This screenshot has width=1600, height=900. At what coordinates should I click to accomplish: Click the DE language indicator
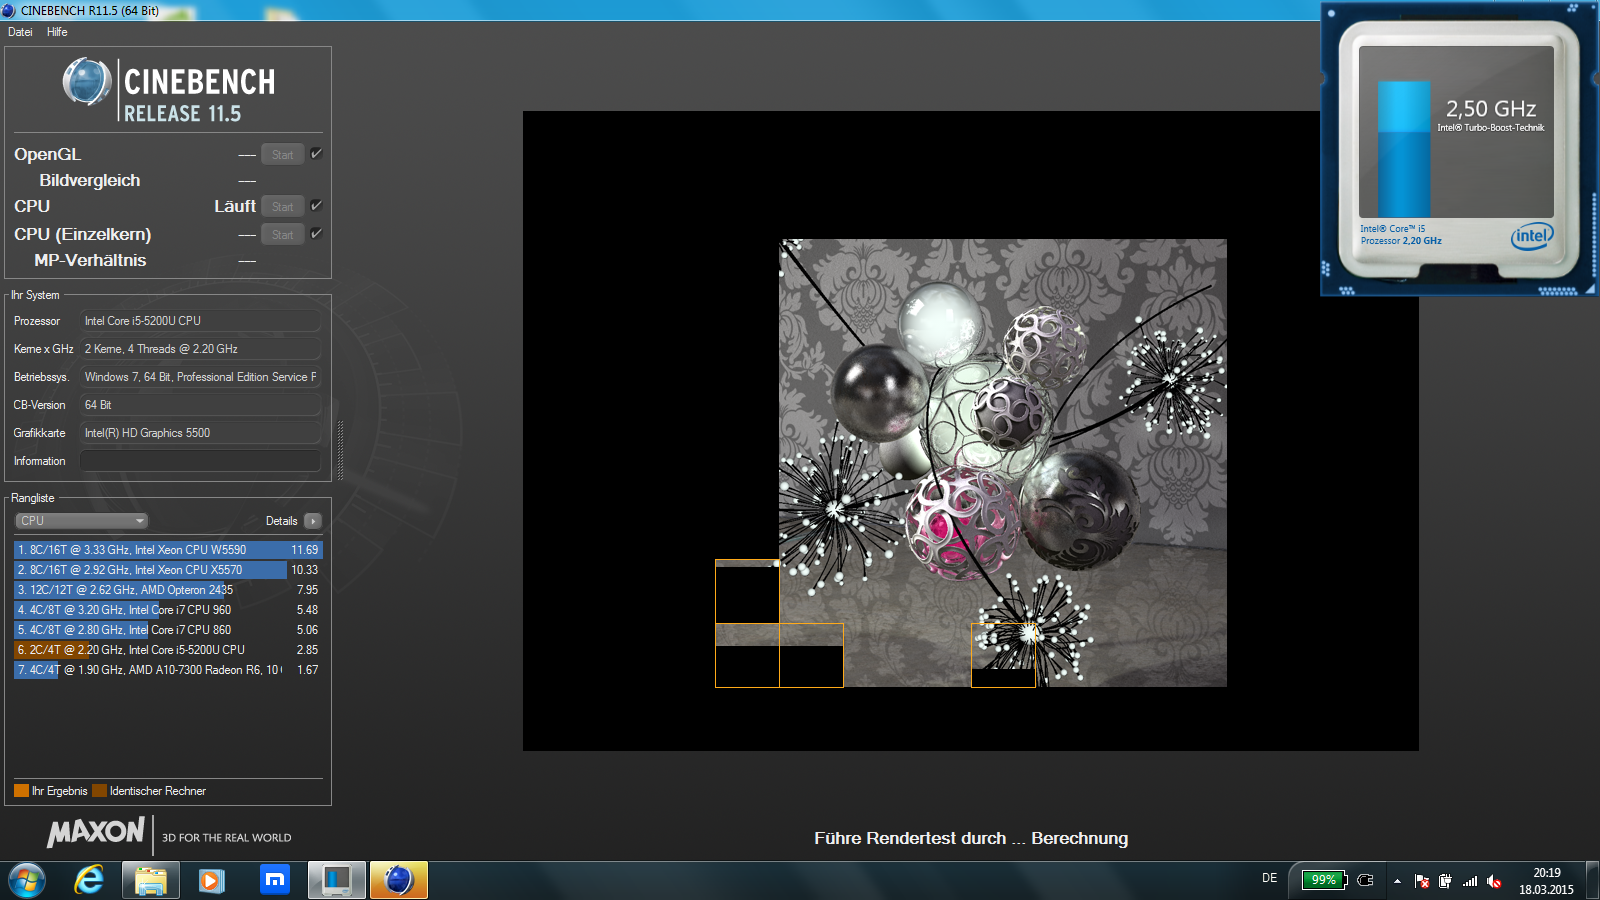tap(1269, 878)
